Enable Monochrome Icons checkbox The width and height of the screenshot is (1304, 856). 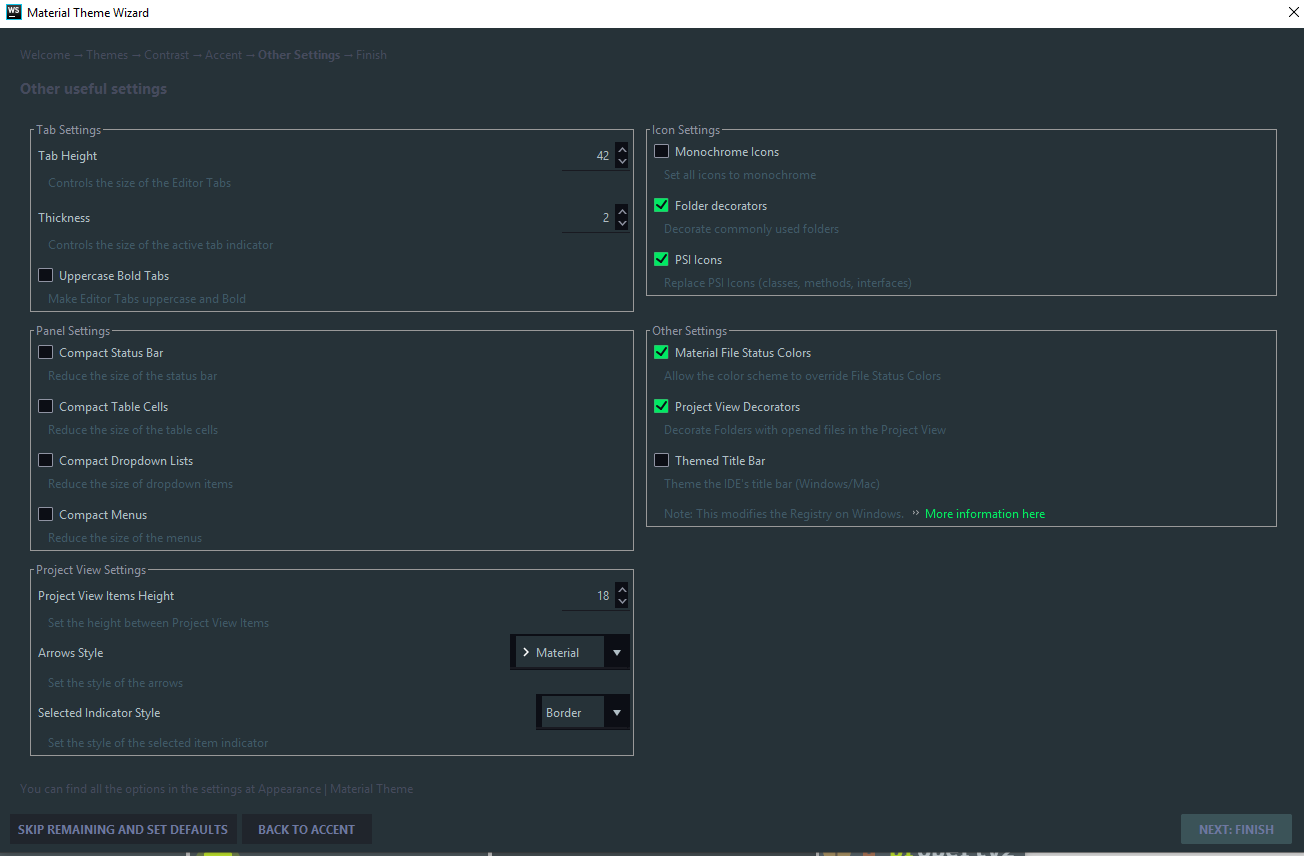pyautogui.click(x=662, y=151)
